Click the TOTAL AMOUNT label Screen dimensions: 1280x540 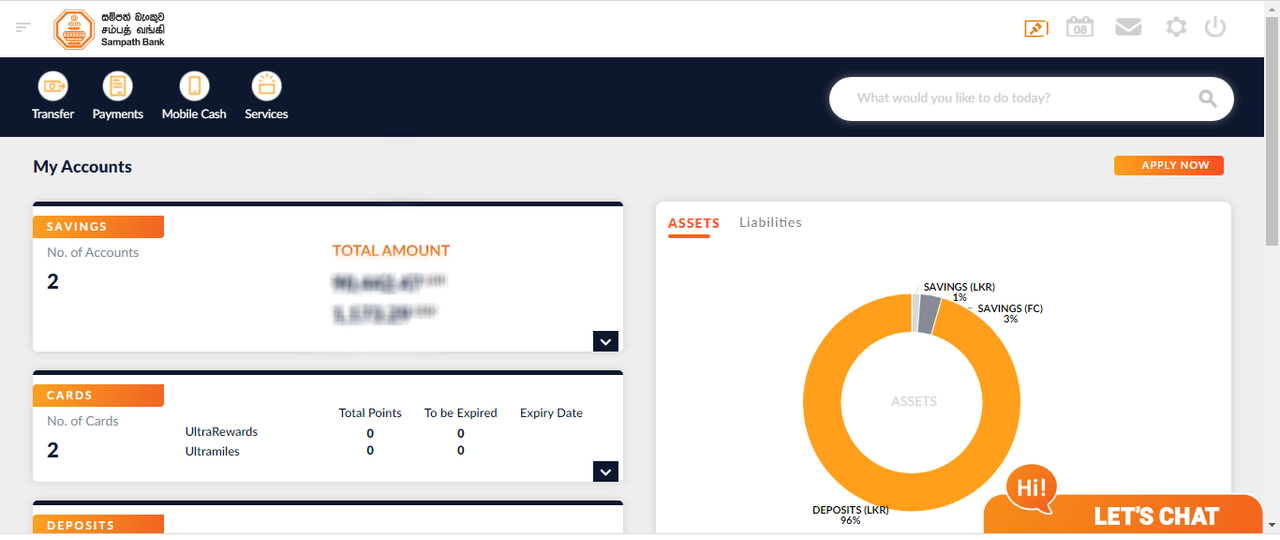[391, 251]
